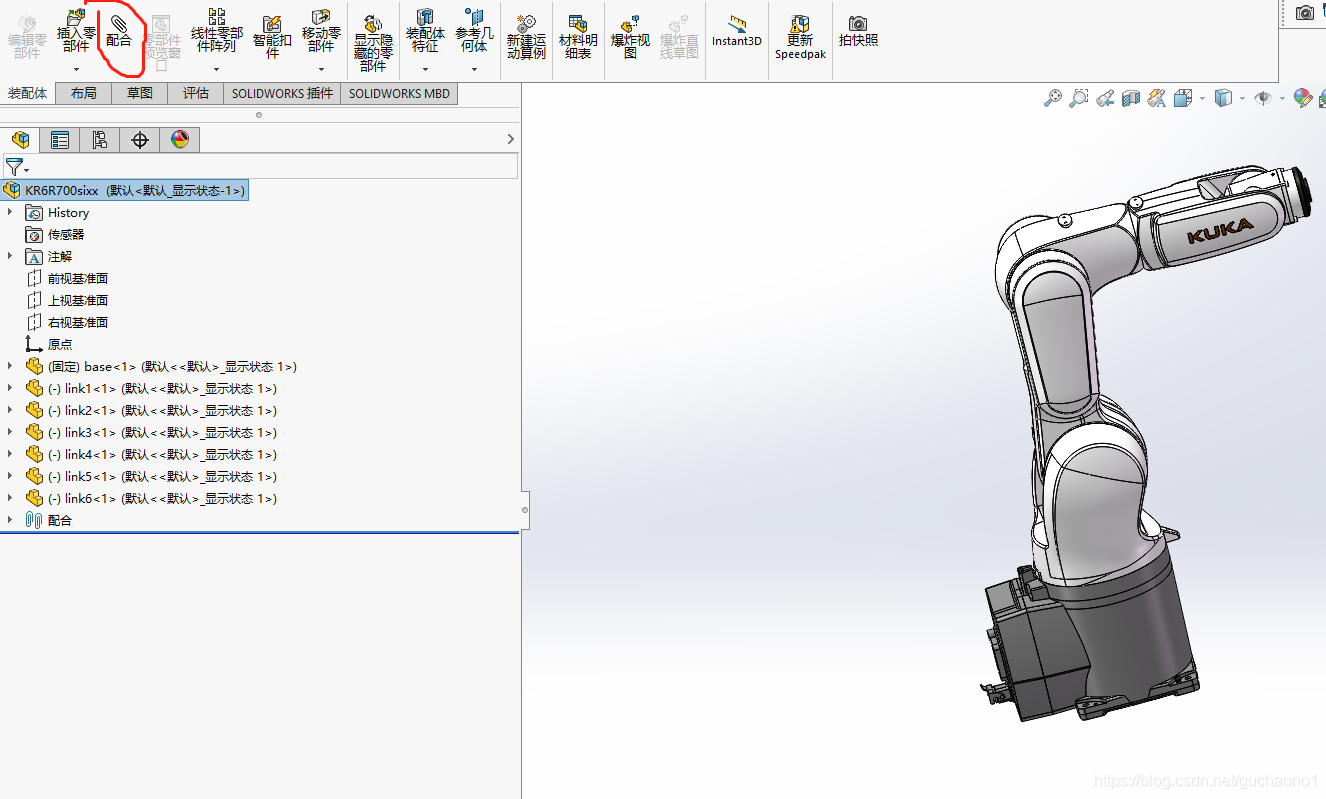Switch to the 装配体 tab
Image resolution: width=1326 pixels, height=799 pixels.
[x=28, y=93]
